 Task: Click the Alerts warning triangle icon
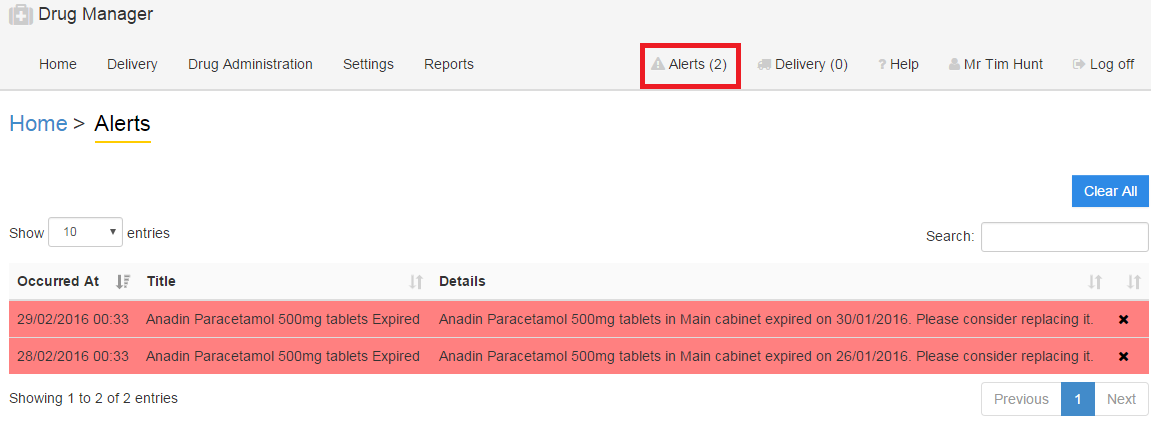pyautogui.click(x=658, y=64)
